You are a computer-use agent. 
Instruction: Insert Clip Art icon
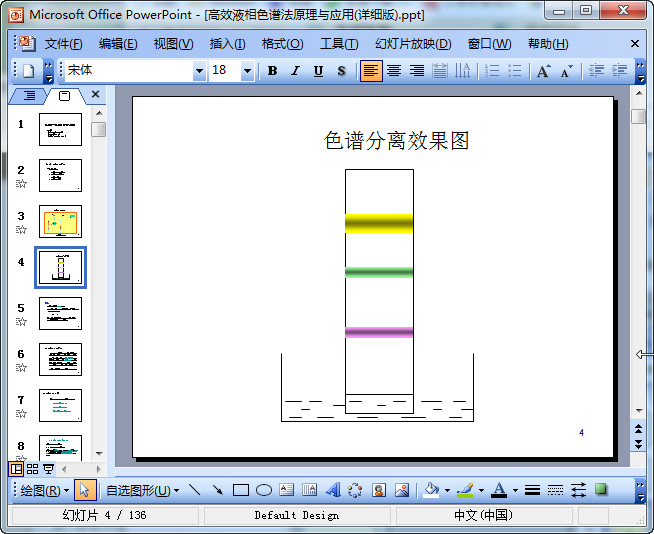pyautogui.click(x=379, y=490)
